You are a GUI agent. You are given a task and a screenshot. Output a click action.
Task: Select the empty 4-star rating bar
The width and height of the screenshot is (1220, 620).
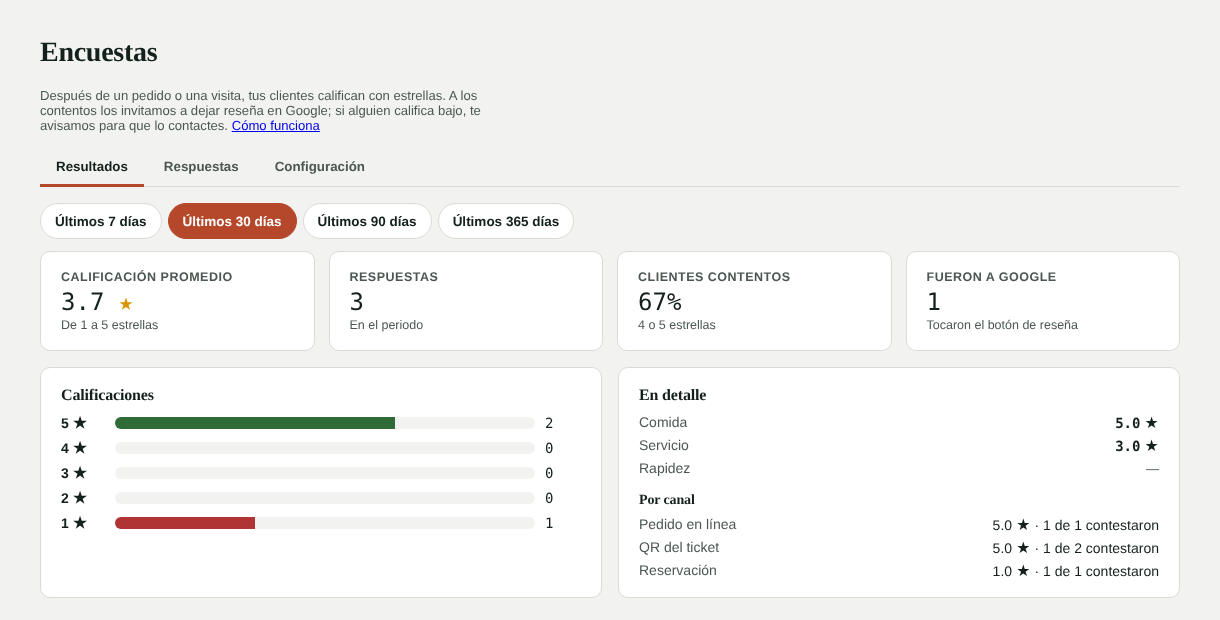click(x=325, y=448)
